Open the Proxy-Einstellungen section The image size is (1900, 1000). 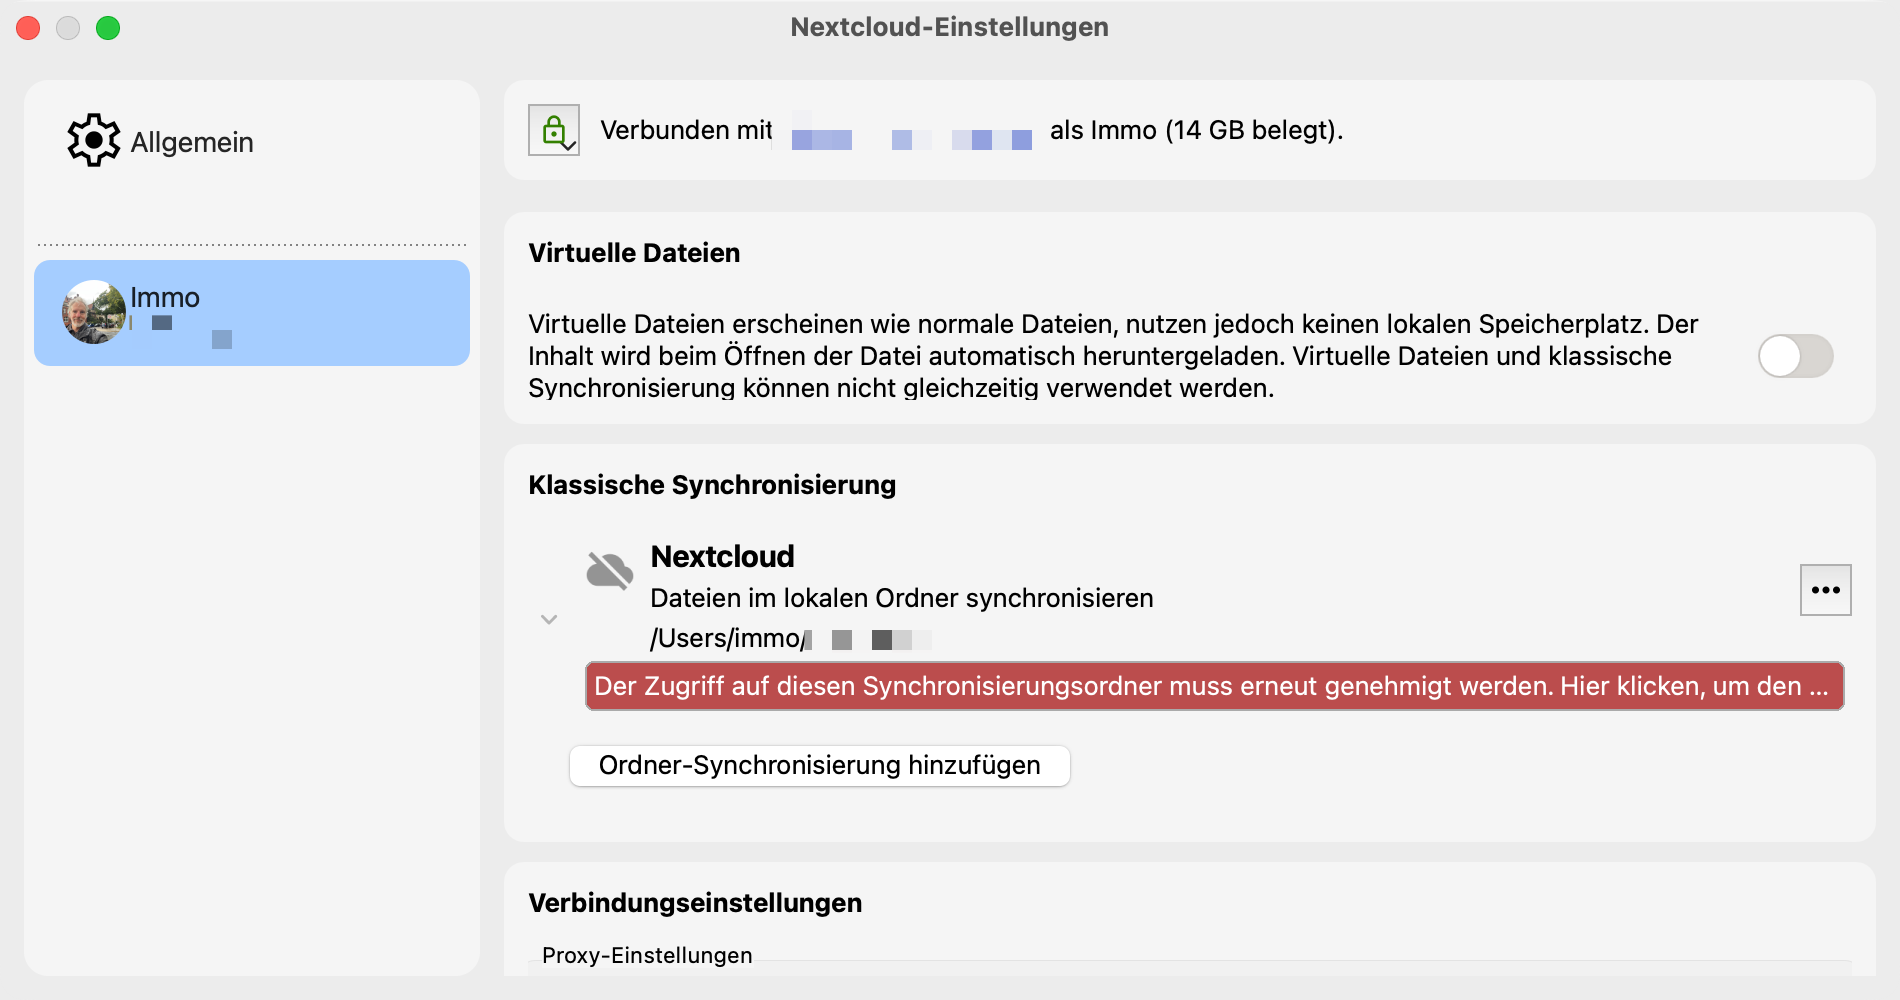(647, 955)
